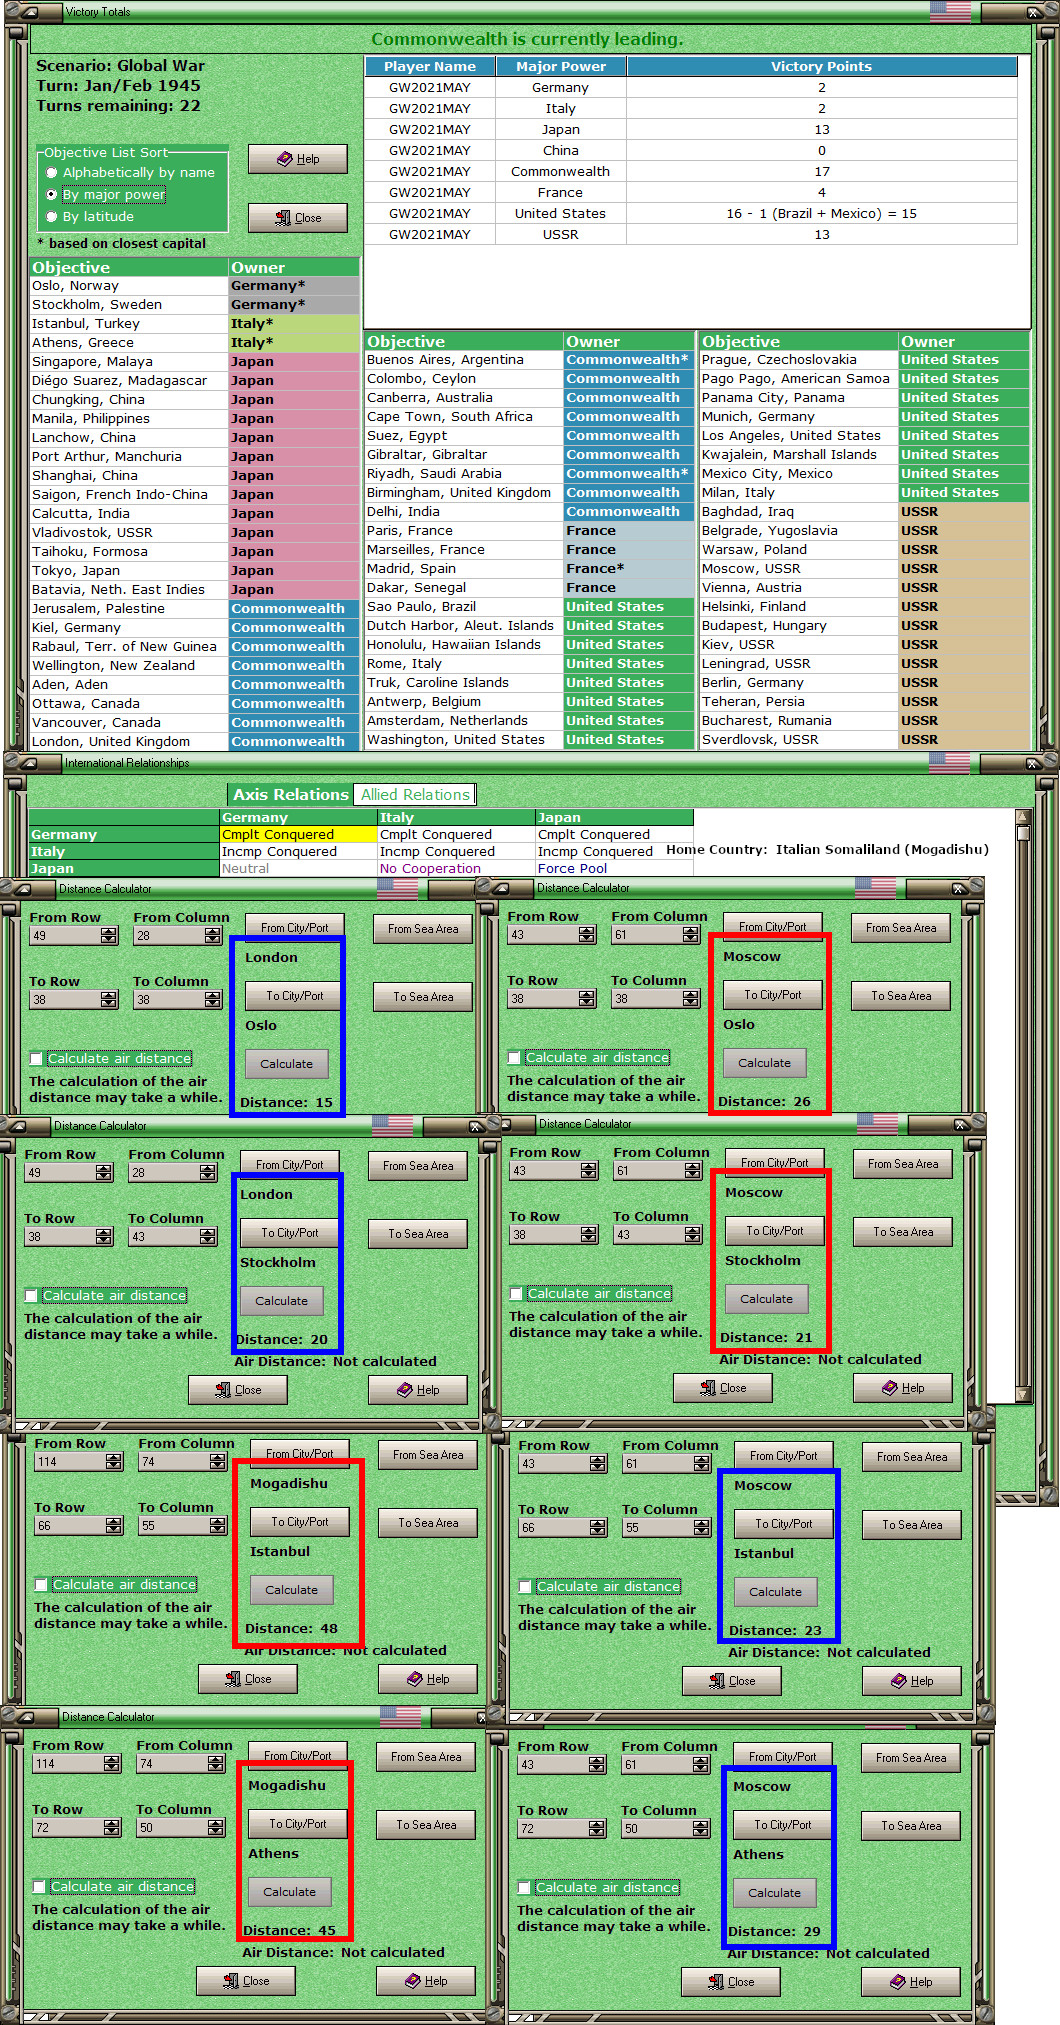Click To Column spinner arrows in Moscow-to-Stockholm calculator
1060x2025 pixels.
tap(693, 1235)
